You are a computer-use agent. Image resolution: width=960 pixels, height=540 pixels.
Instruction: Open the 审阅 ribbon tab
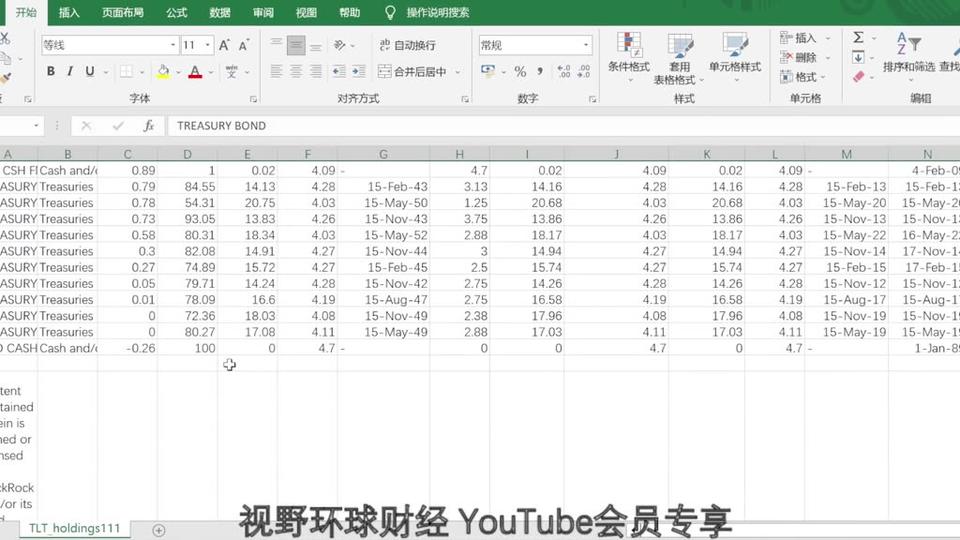click(263, 13)
